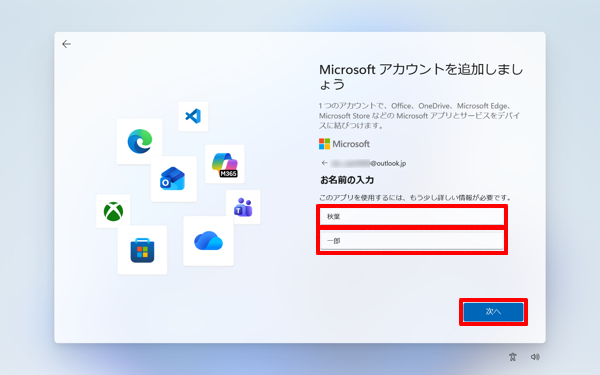Focus the surname field containing 秋葉

click(x=412, y=217)
